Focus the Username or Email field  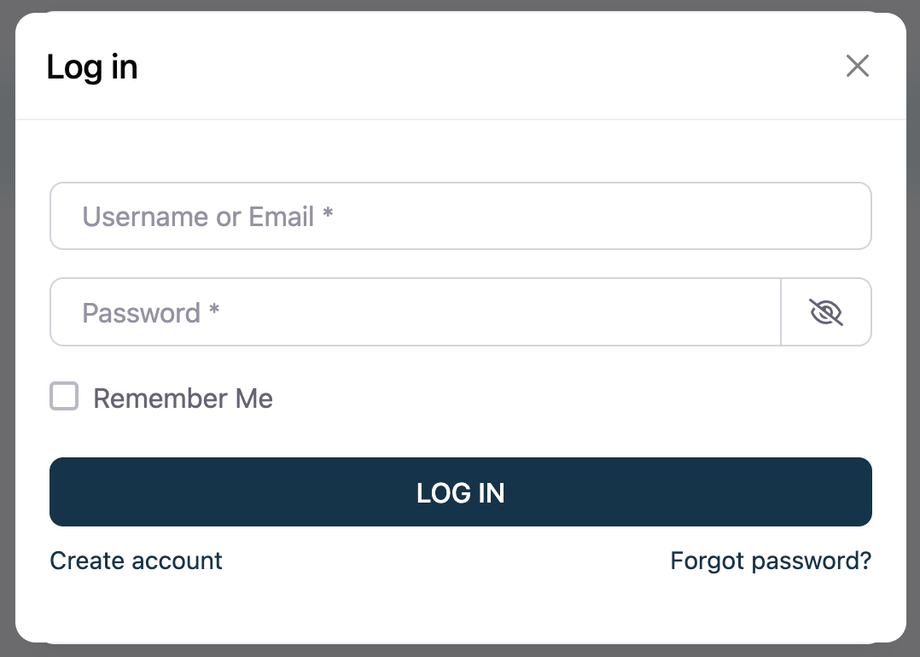click(460, 216)
